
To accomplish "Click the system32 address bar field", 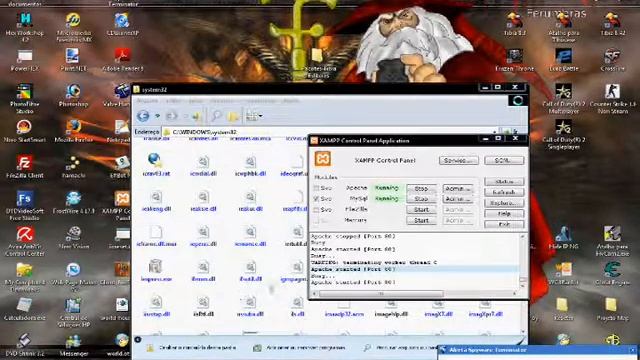I will [x=330, y=132].
